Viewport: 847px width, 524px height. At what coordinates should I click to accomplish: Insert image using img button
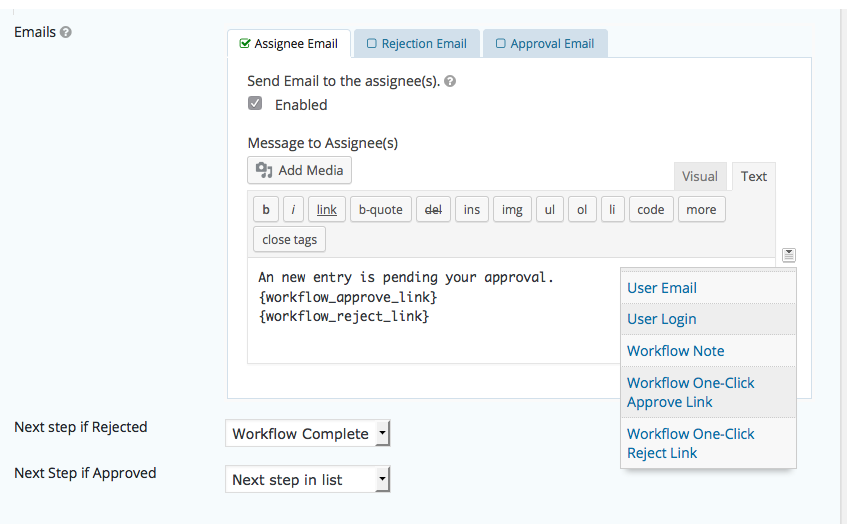[x=512, y=209]
